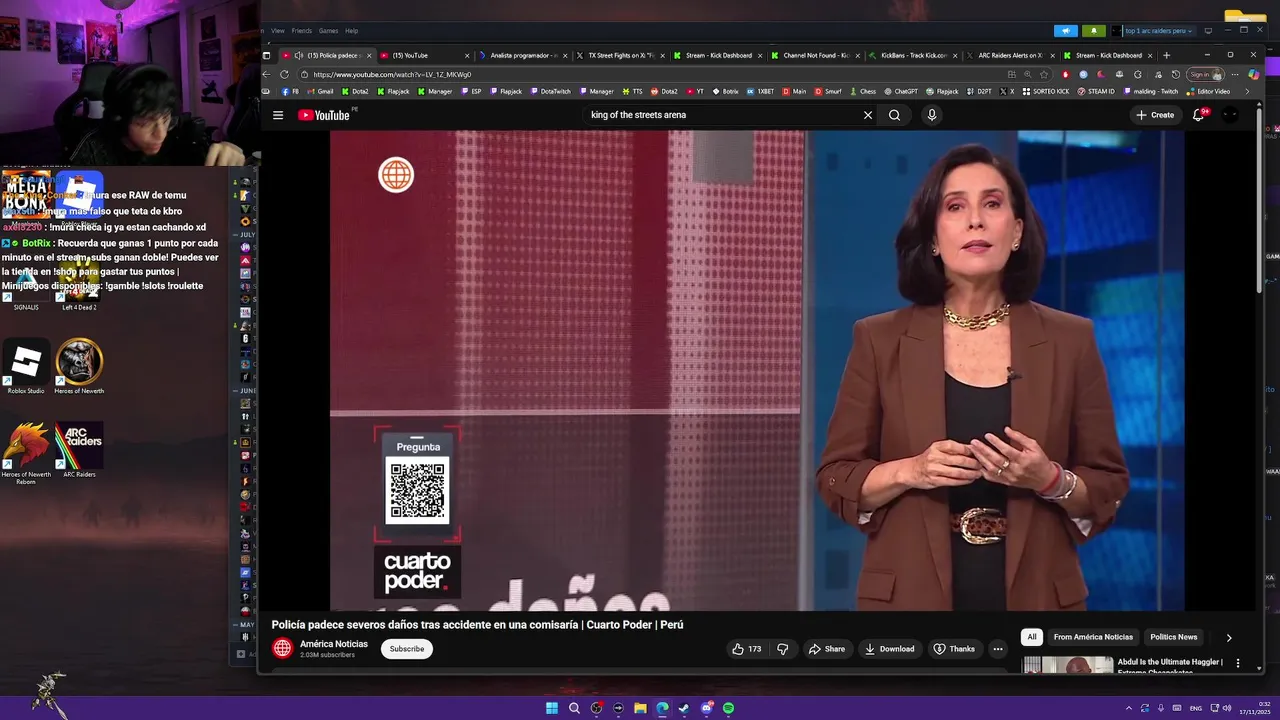Open the ARC Raiders desktop shortcut
This screenshot has height=720, width=1280.
[79, 451]
